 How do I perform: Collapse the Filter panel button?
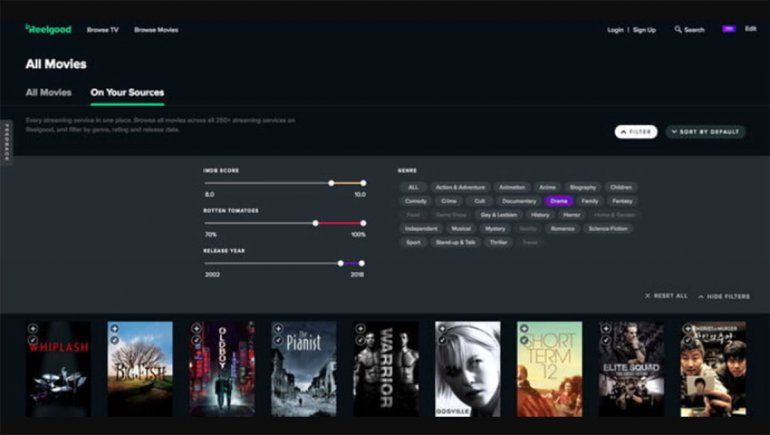(x=636, y=131)
